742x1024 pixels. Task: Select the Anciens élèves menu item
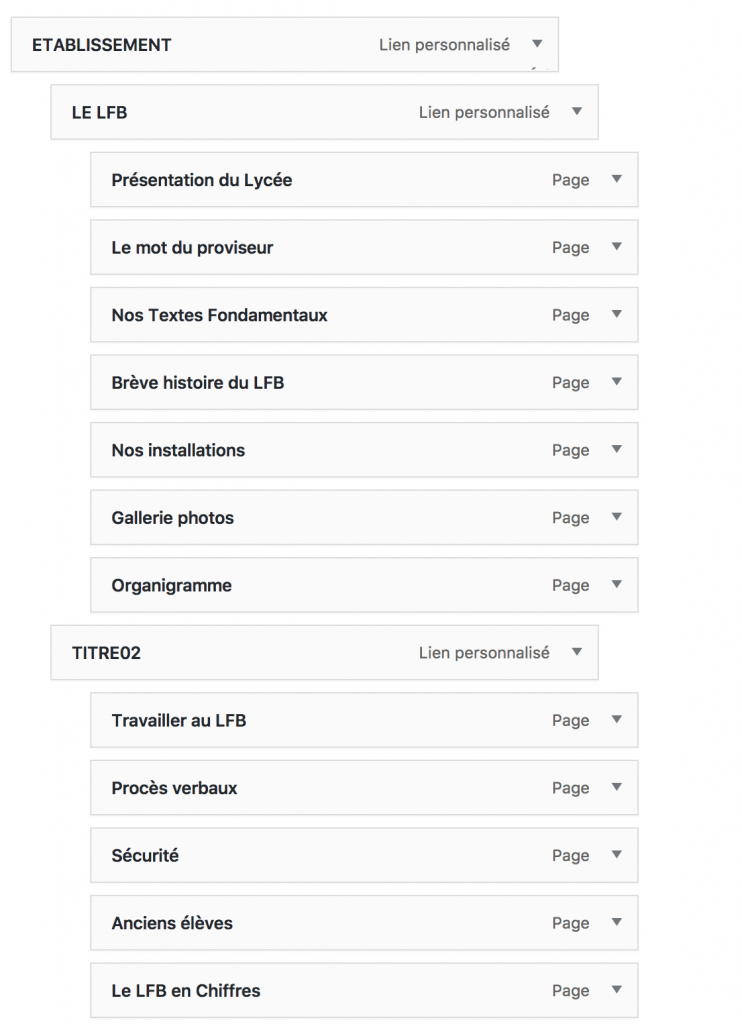click(172, 923)
